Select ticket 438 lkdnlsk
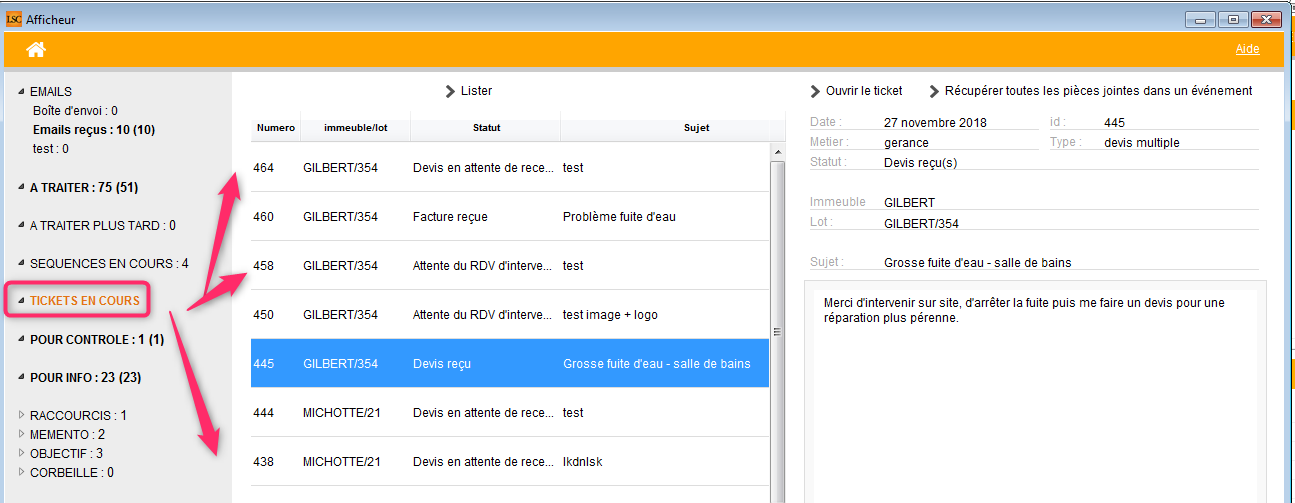 pyautogui.click(x=510, y=462)
